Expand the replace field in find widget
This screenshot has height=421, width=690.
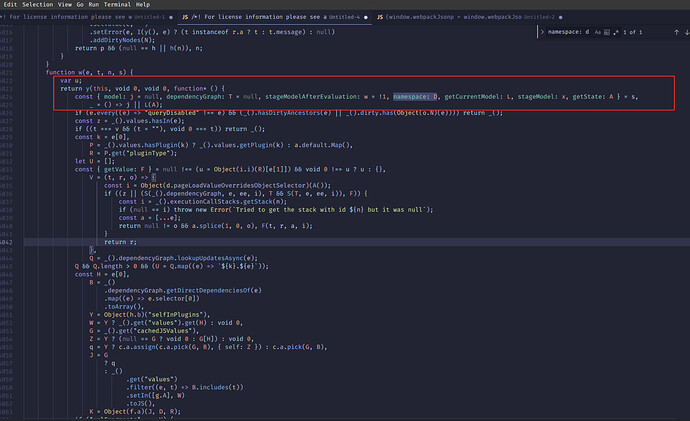pos(542,32)
